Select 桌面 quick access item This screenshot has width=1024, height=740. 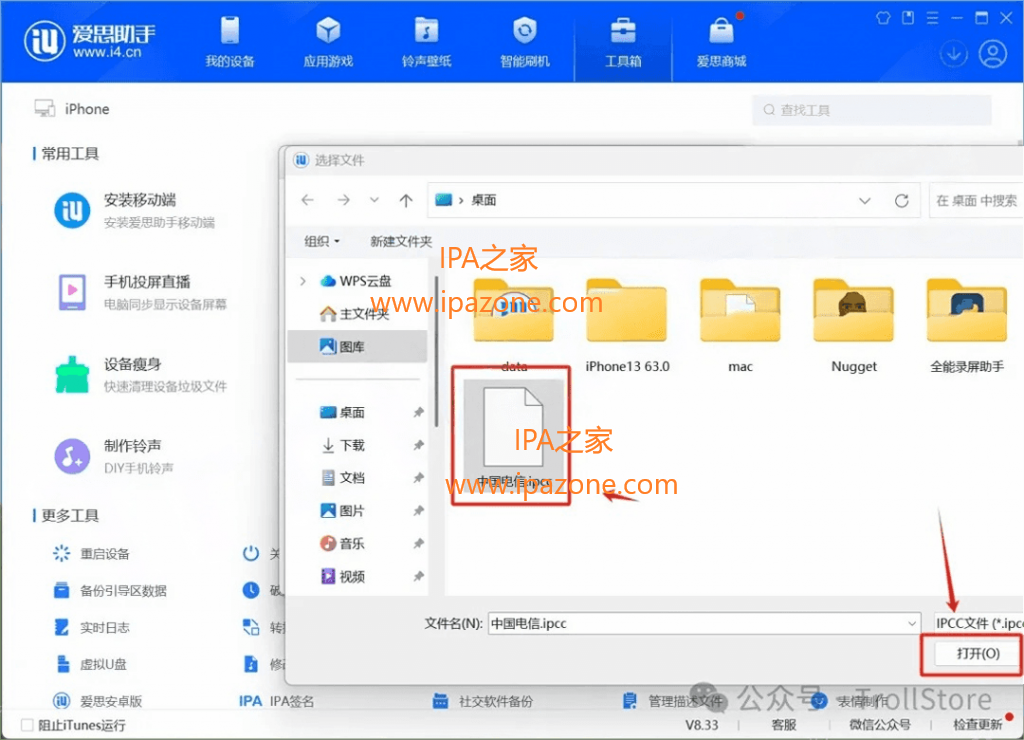coord(343,412)
